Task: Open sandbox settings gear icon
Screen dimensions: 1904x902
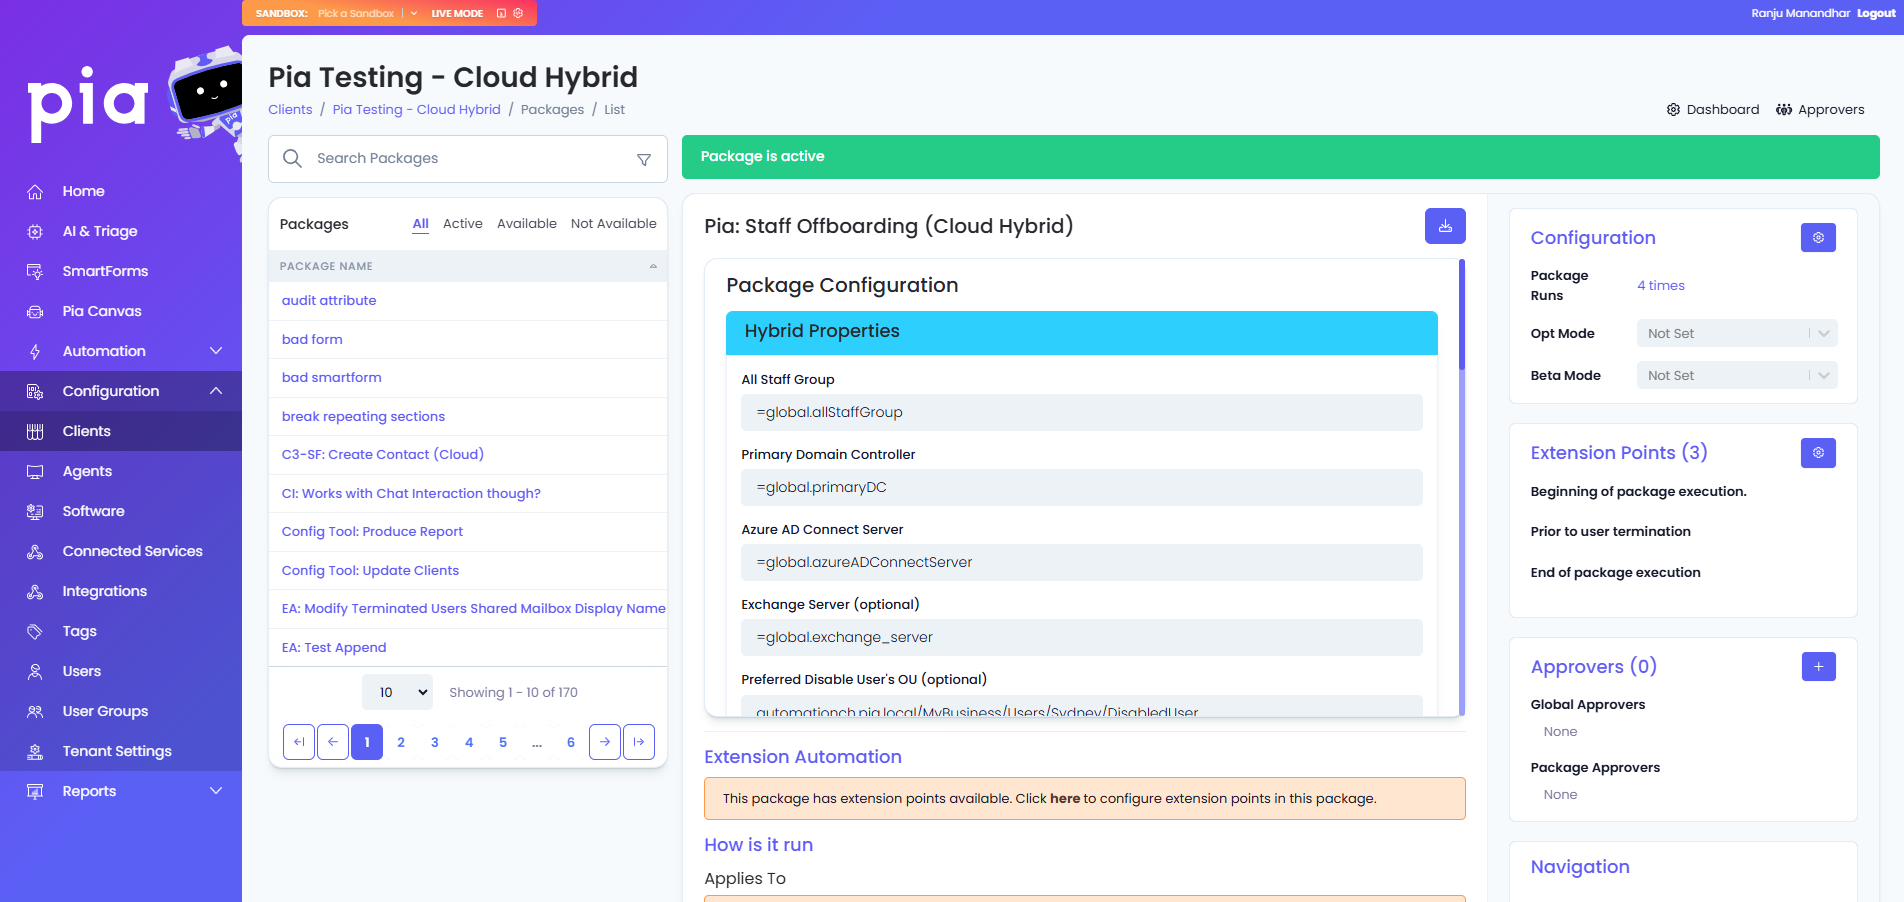Action: [x=518, y=13]
